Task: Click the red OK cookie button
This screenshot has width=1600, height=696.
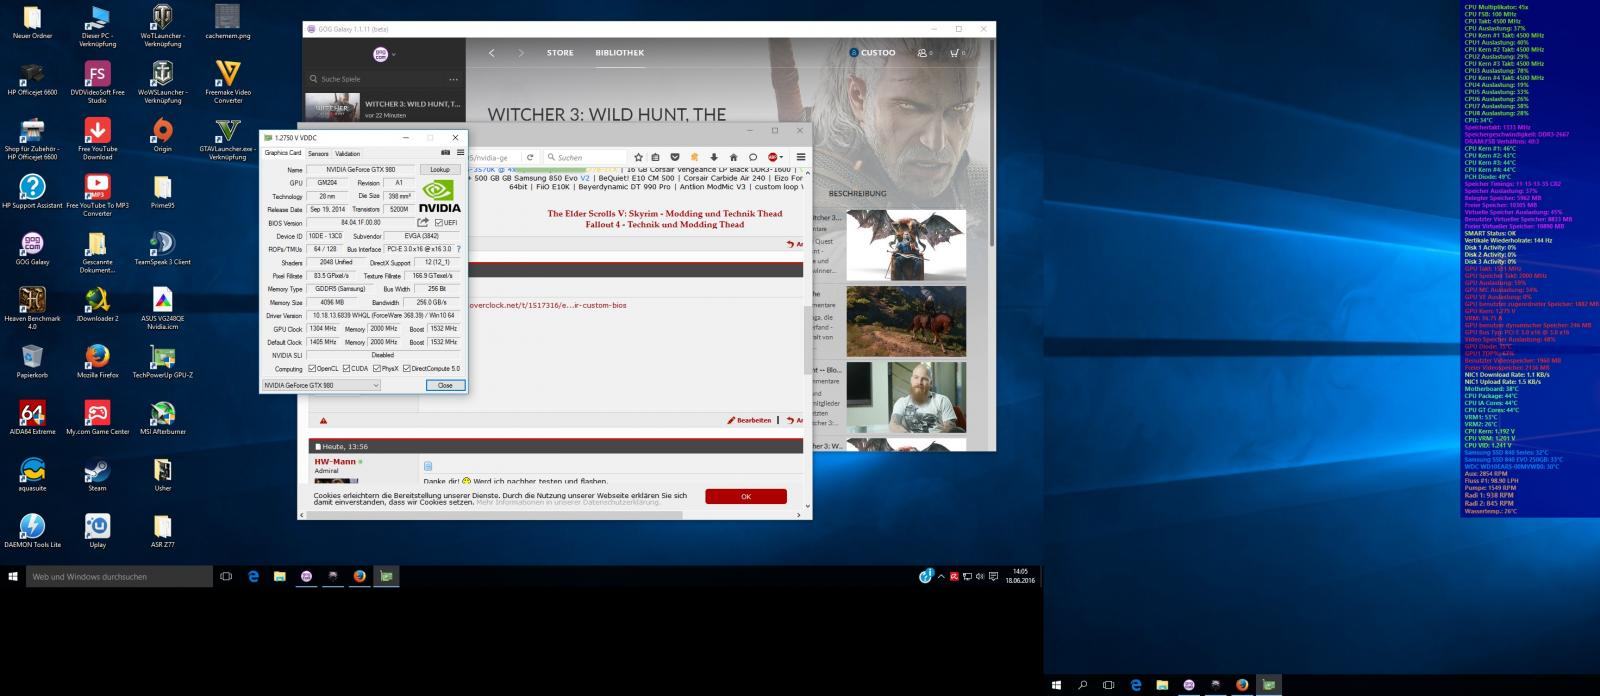Action: click(x=745, y=496)
